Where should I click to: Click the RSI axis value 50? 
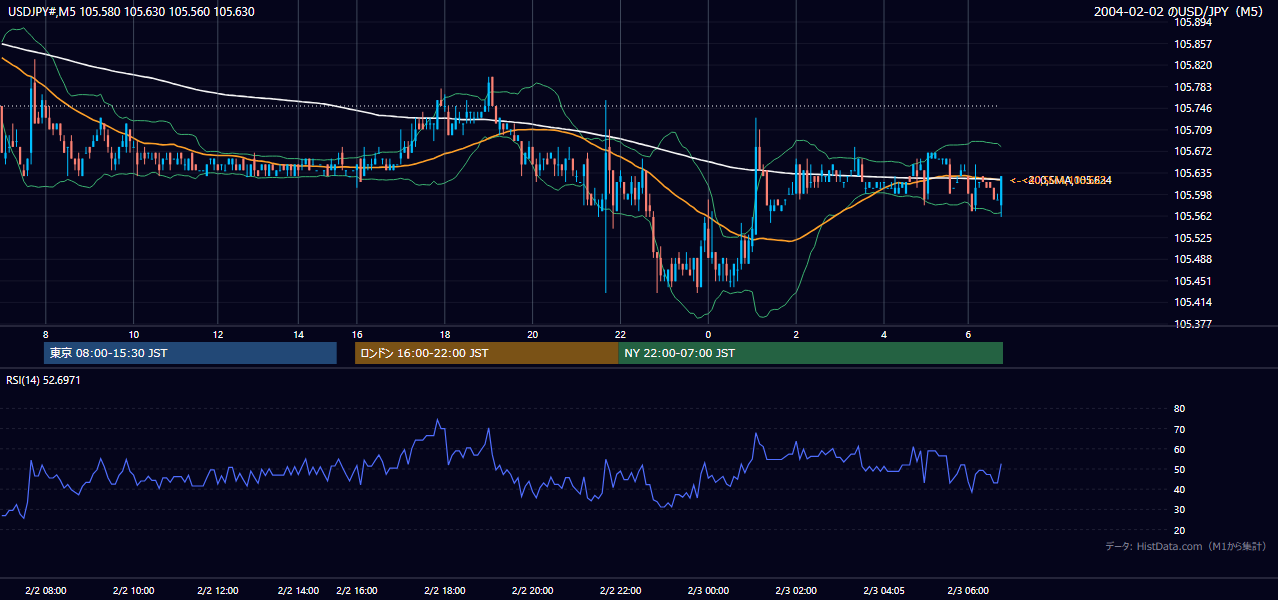point(1179,469)
